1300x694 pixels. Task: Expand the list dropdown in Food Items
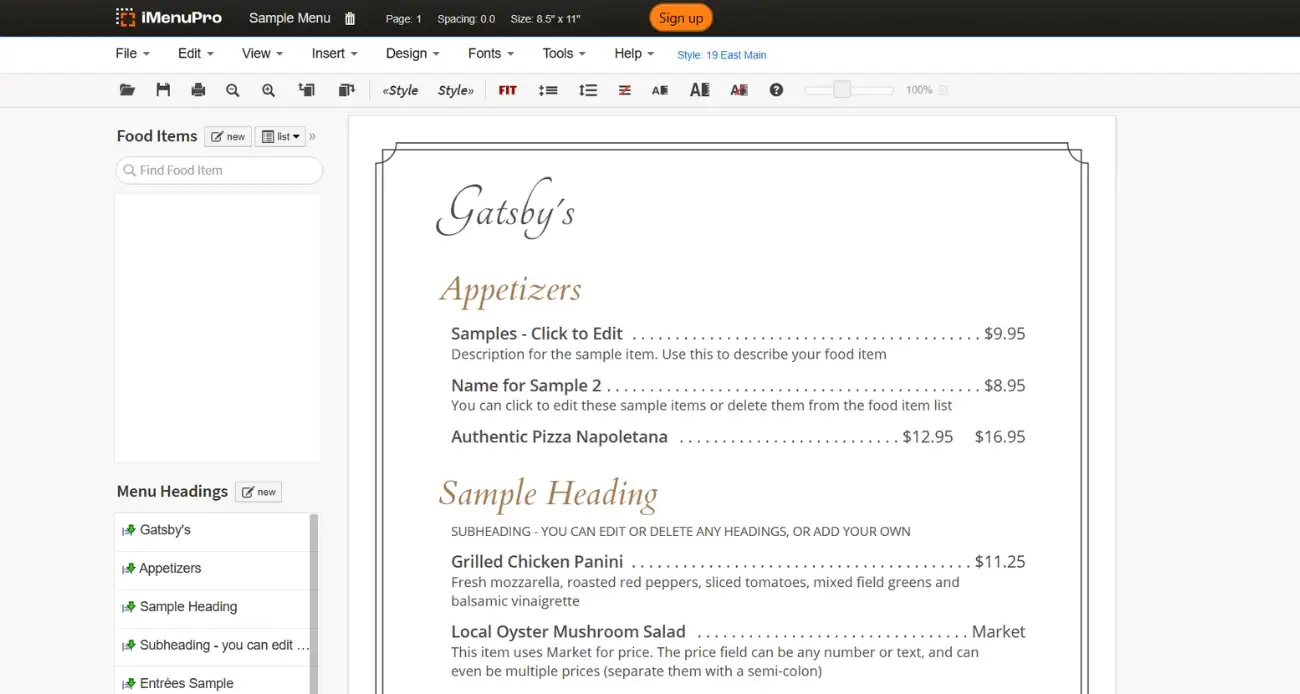point(280,136)
